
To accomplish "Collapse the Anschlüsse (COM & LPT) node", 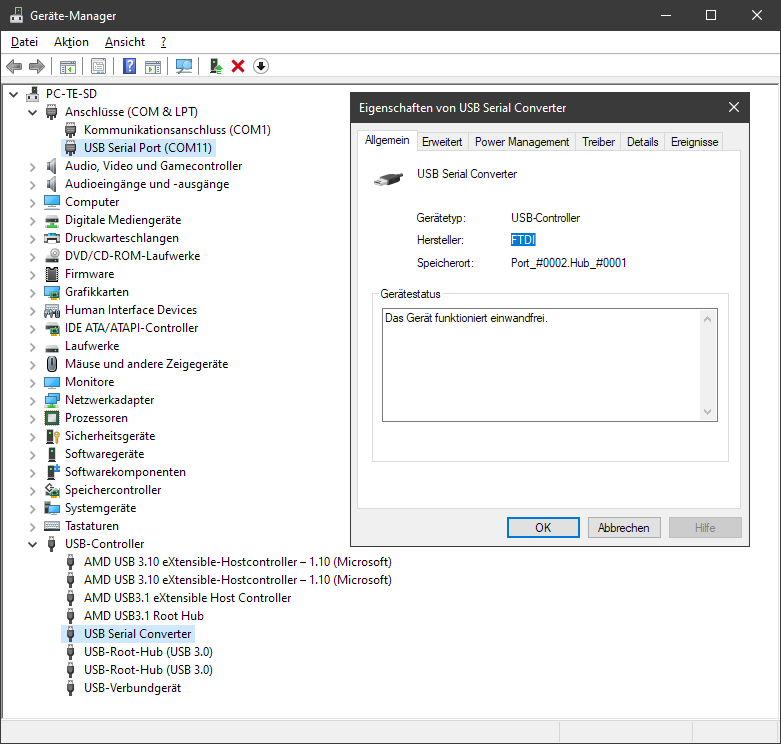I will [34, 112].
